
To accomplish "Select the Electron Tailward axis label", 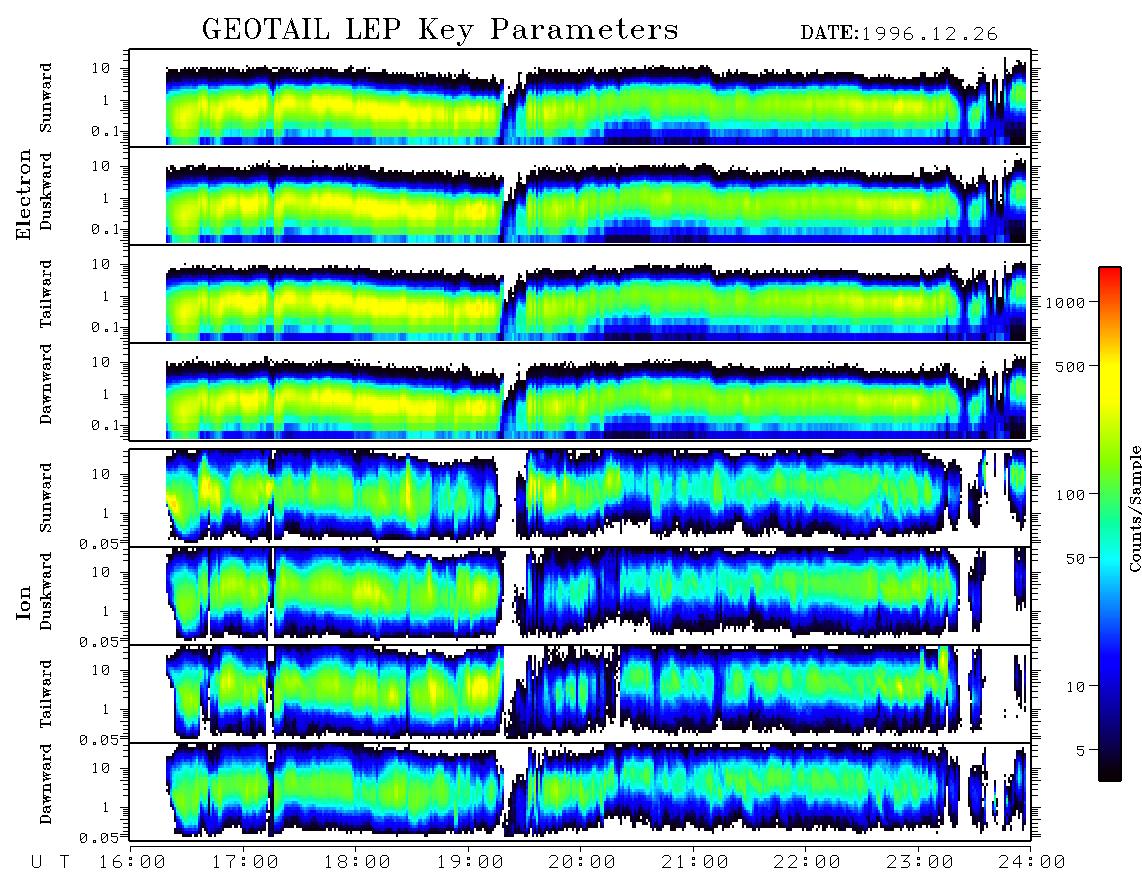I will [x=46, y=294].
